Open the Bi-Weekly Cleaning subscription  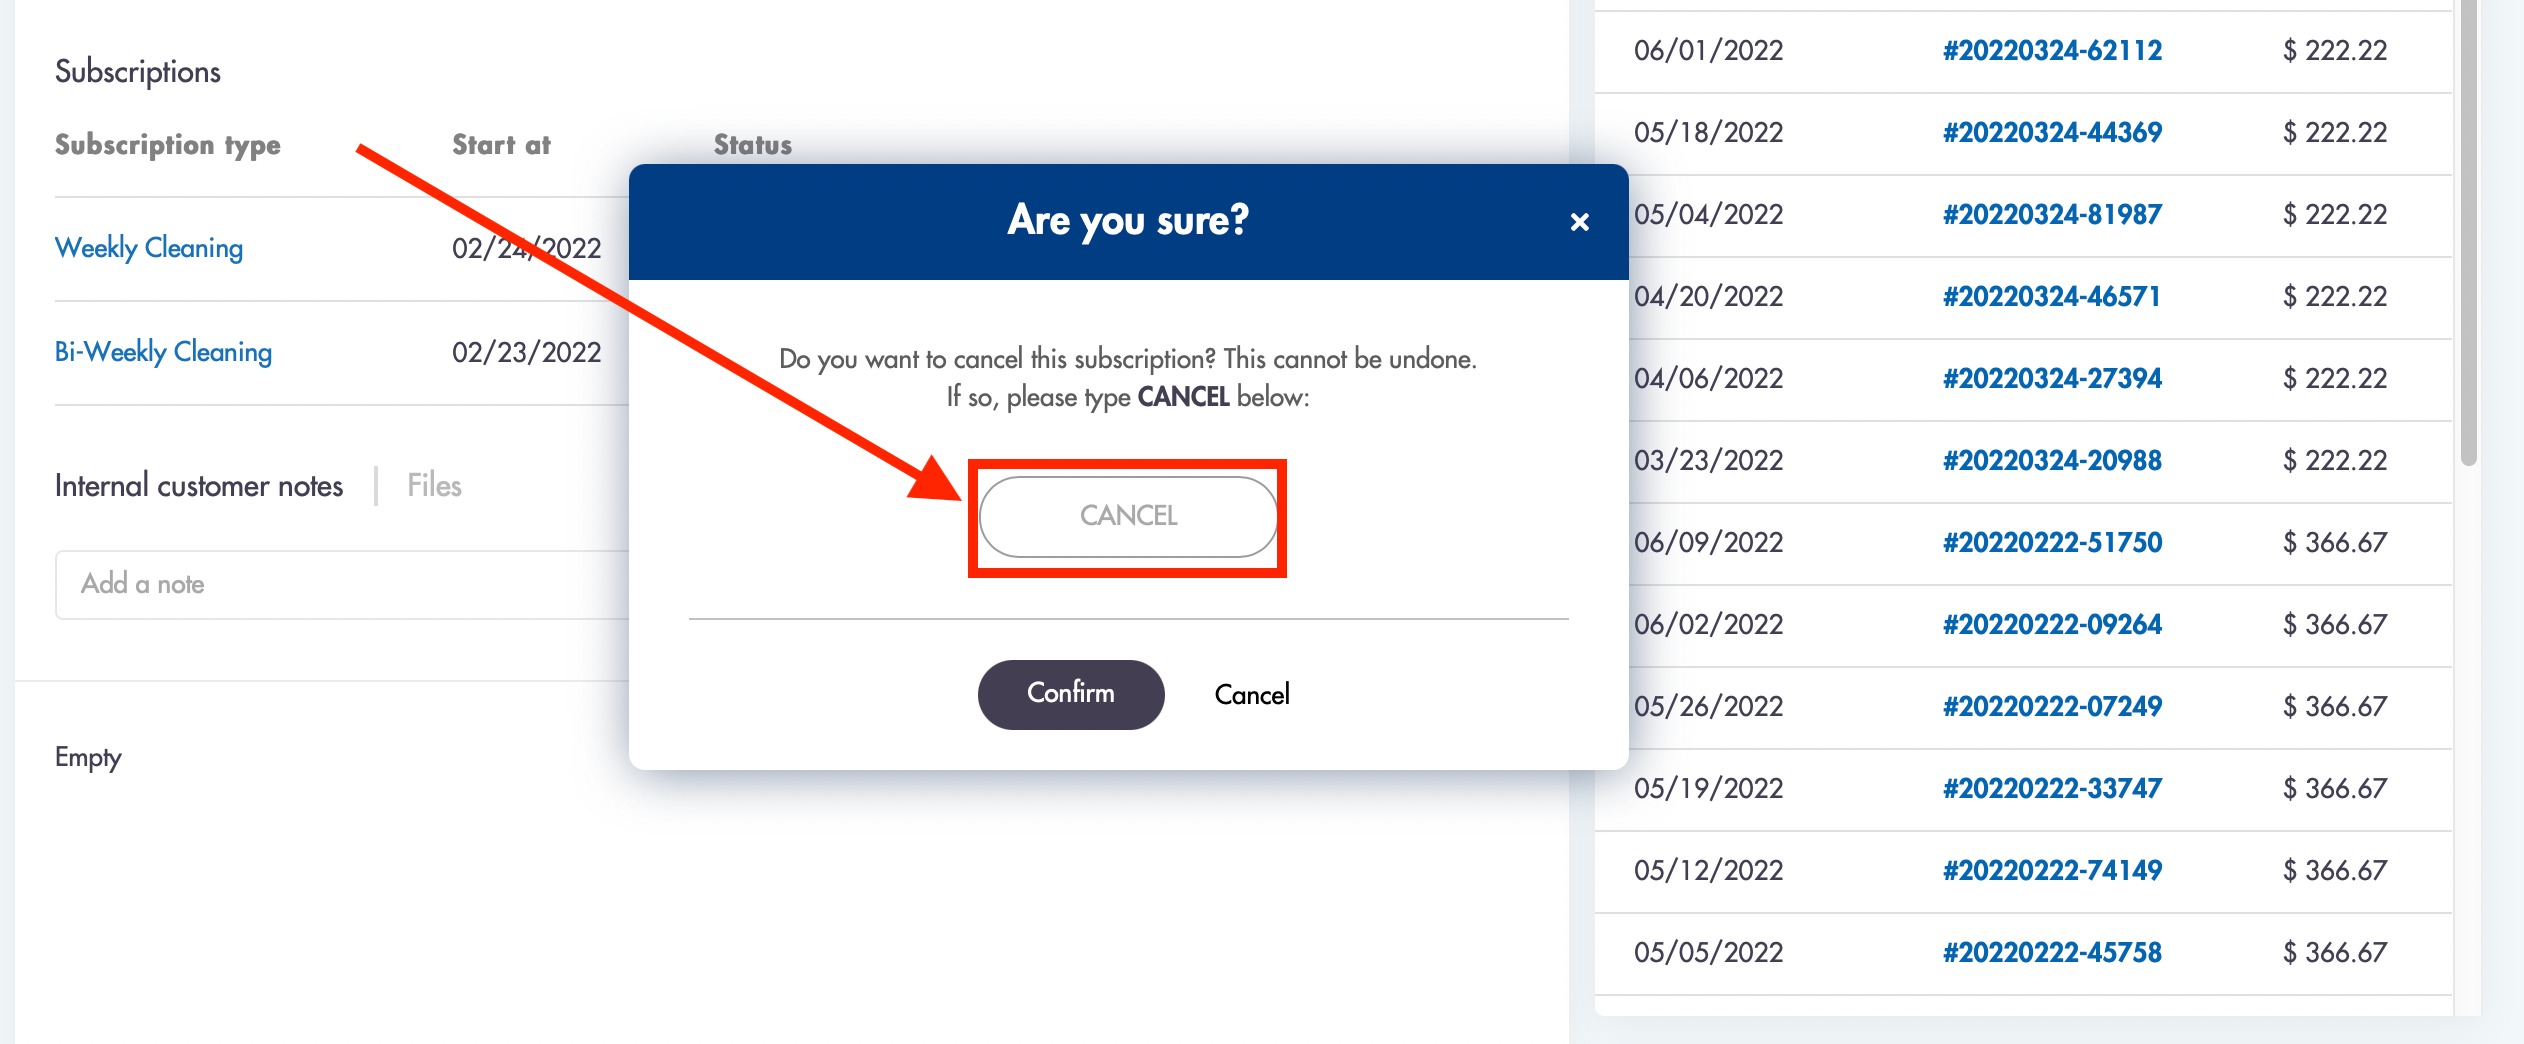163,352
